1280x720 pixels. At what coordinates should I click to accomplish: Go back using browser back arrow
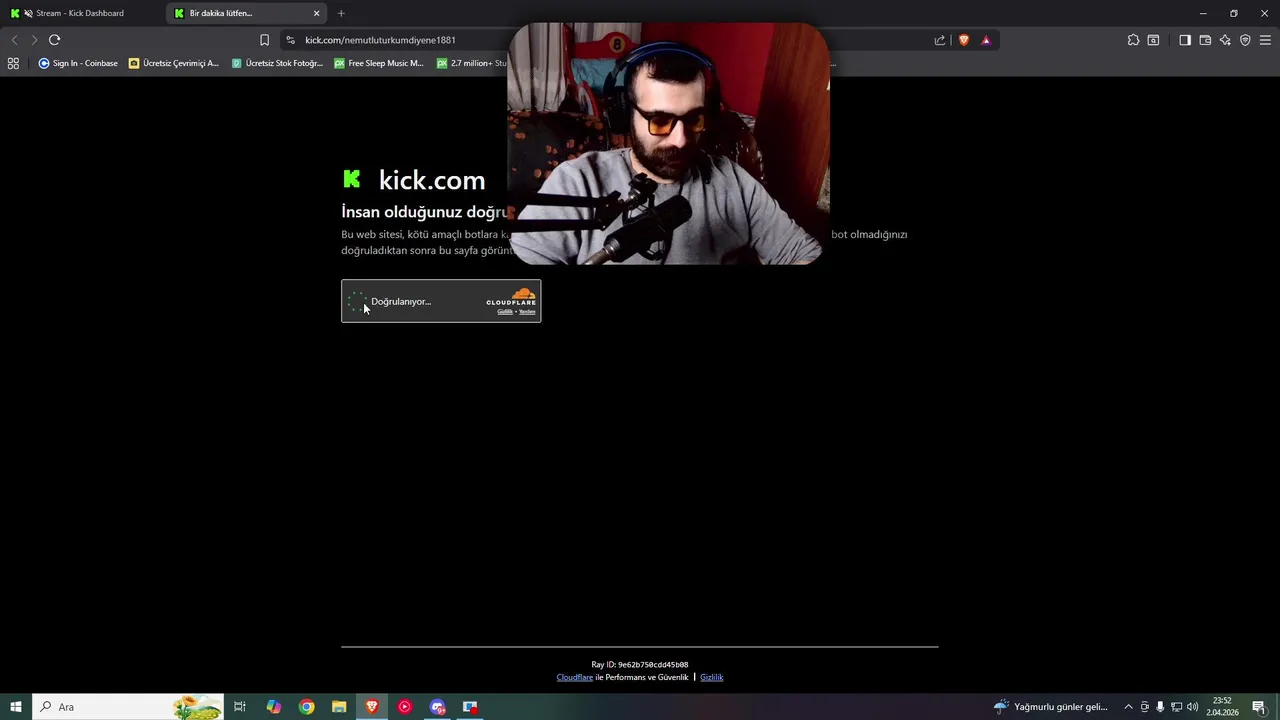click(x=14, y=40)
